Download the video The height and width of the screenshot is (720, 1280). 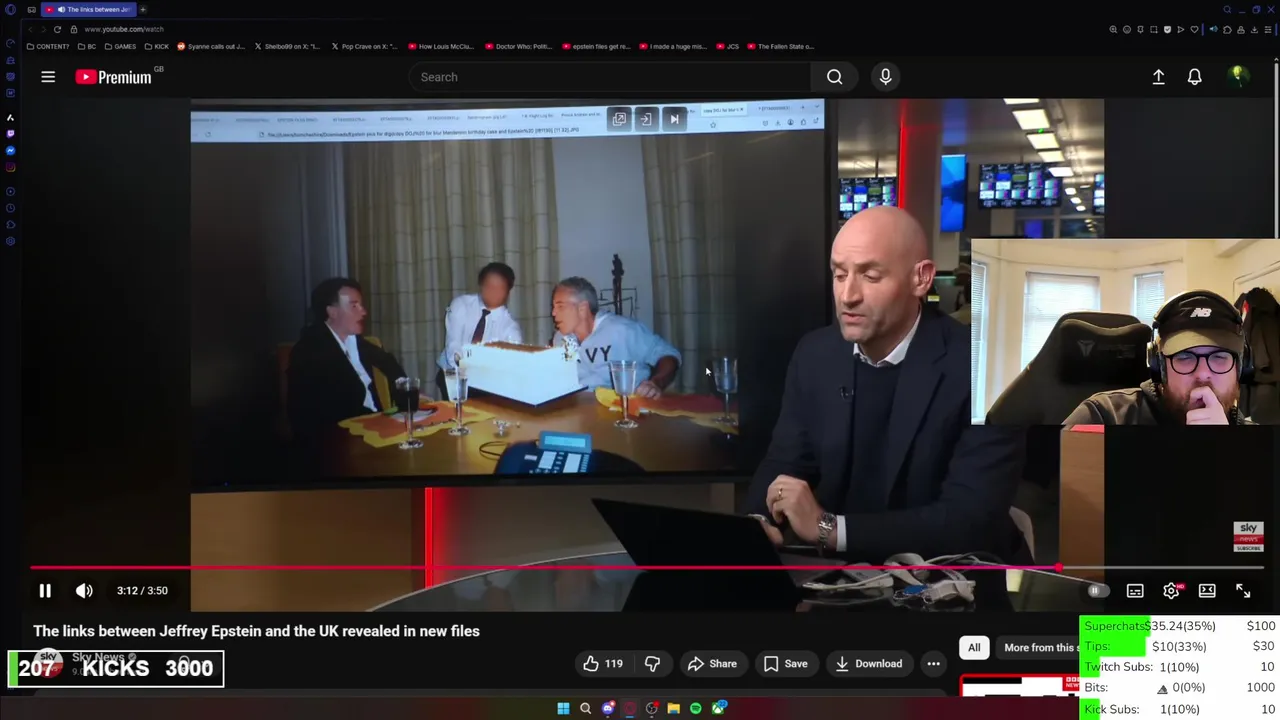[868, 664]
